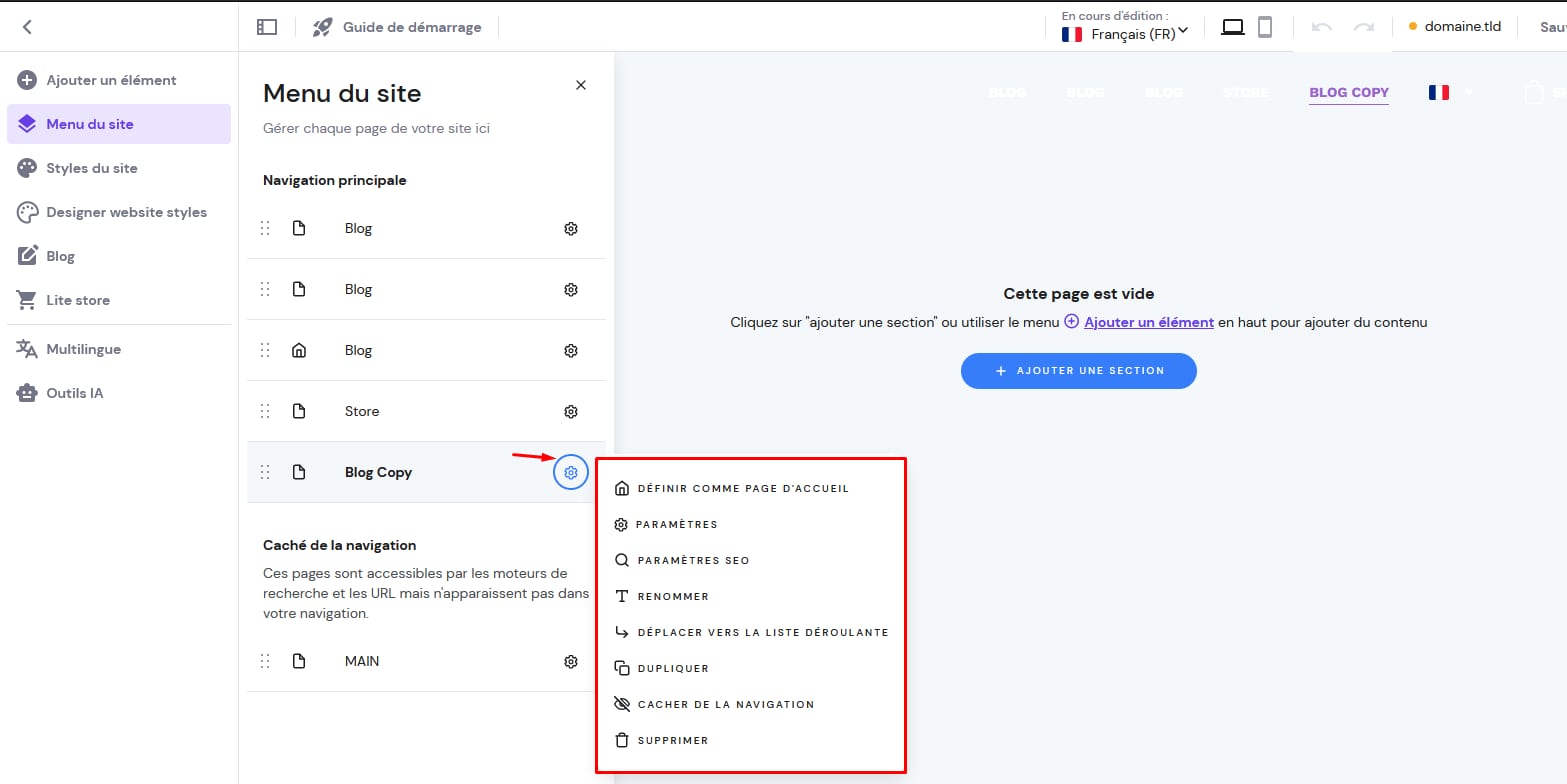1567x784 pixels.
Task: Select Définir comme page d'accueil
Action: [742, 488]
